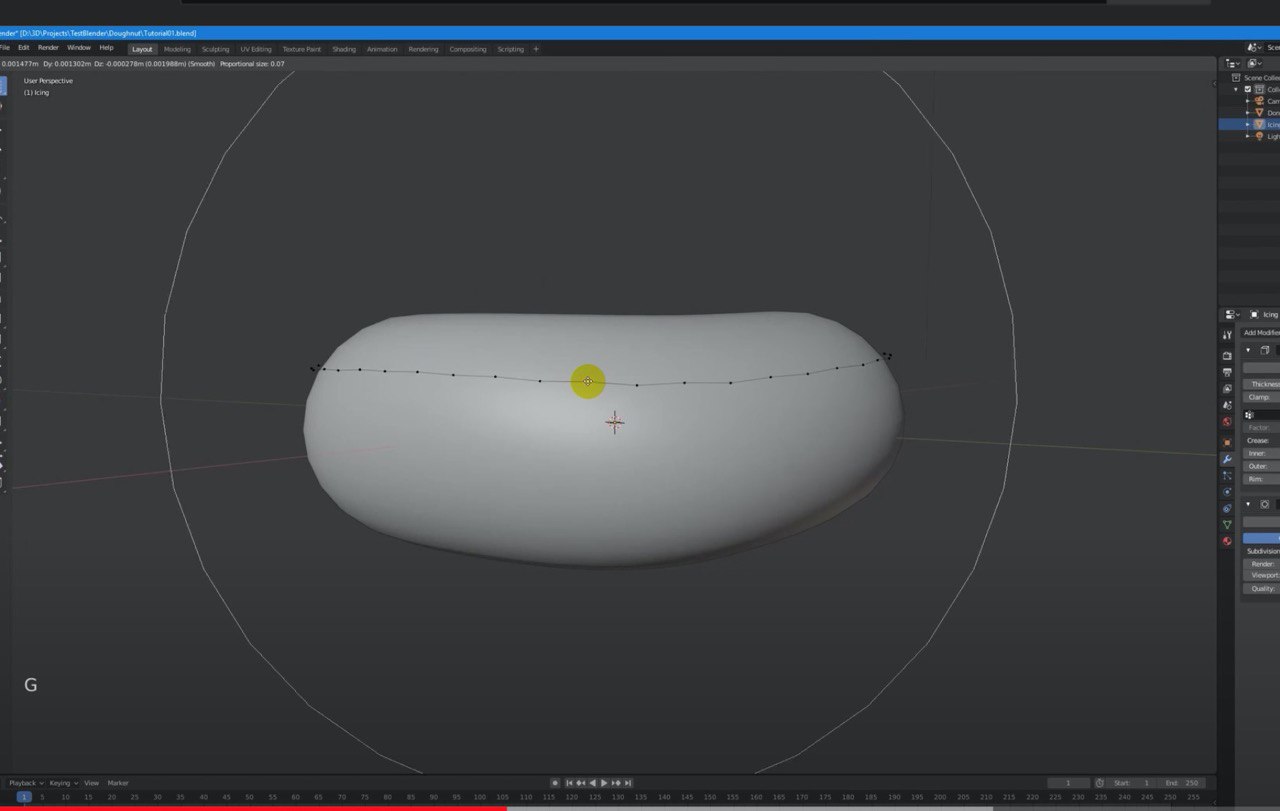The image size is (1280, 811).
Task: Switch to the Sculpting workspace tab
Action: coord(215,49)
